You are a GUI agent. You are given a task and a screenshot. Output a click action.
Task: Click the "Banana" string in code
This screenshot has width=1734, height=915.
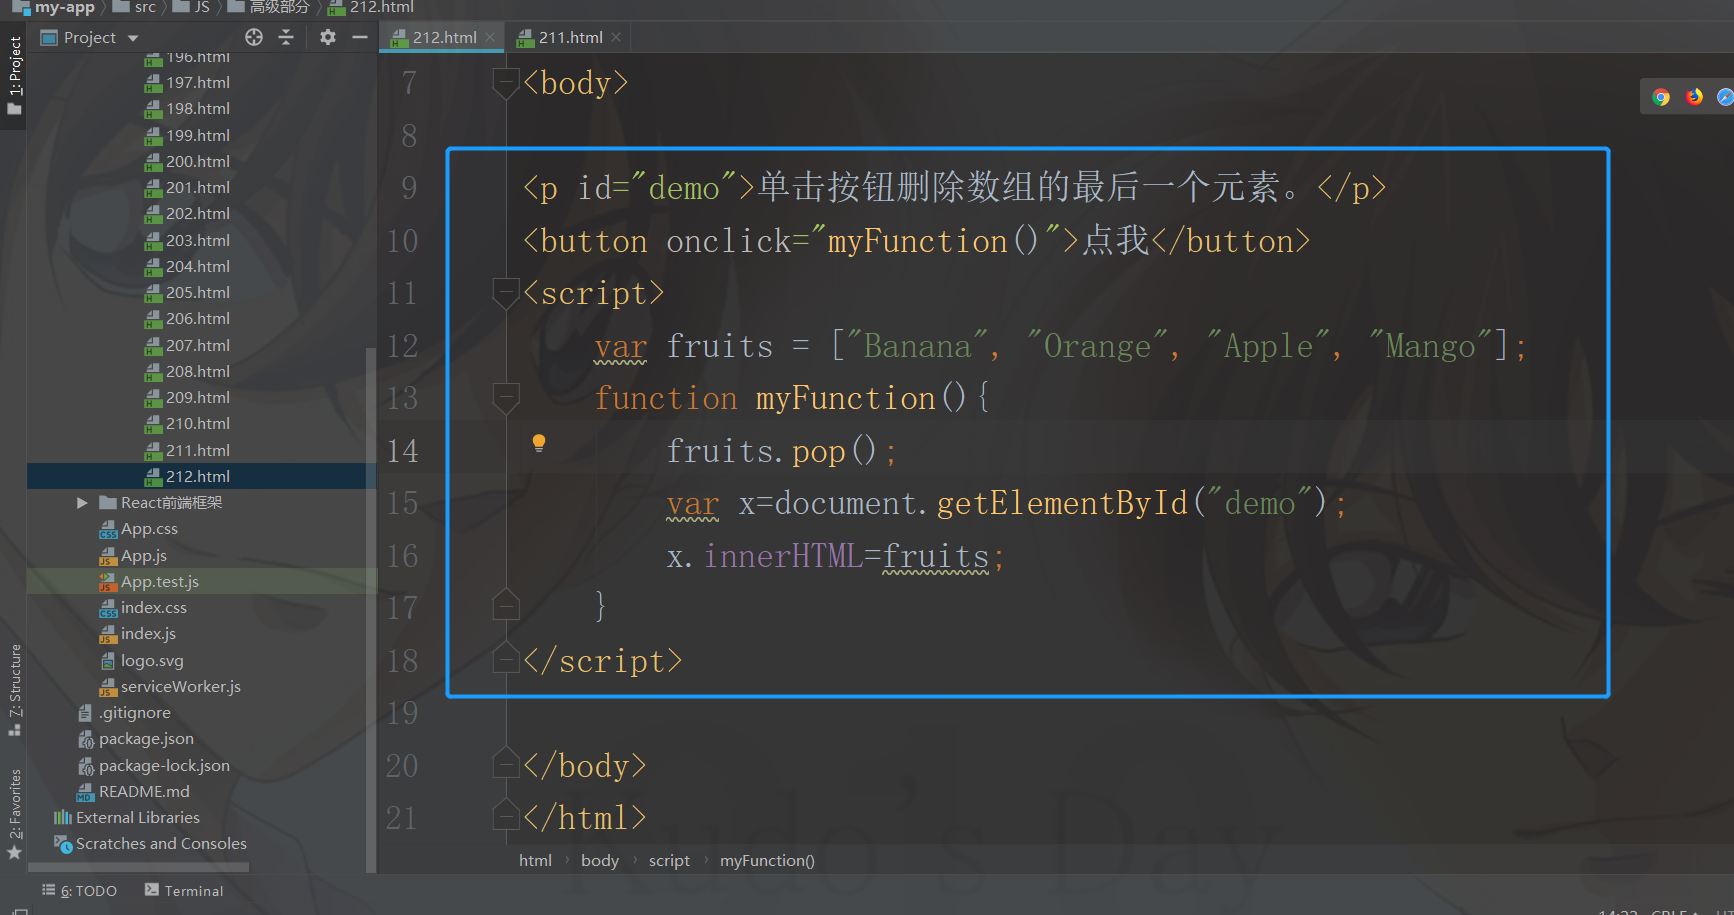(x=917, y=346)
